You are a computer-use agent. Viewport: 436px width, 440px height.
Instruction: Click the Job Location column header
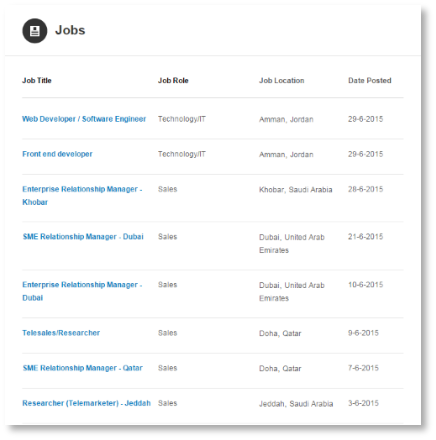[282, 80]
